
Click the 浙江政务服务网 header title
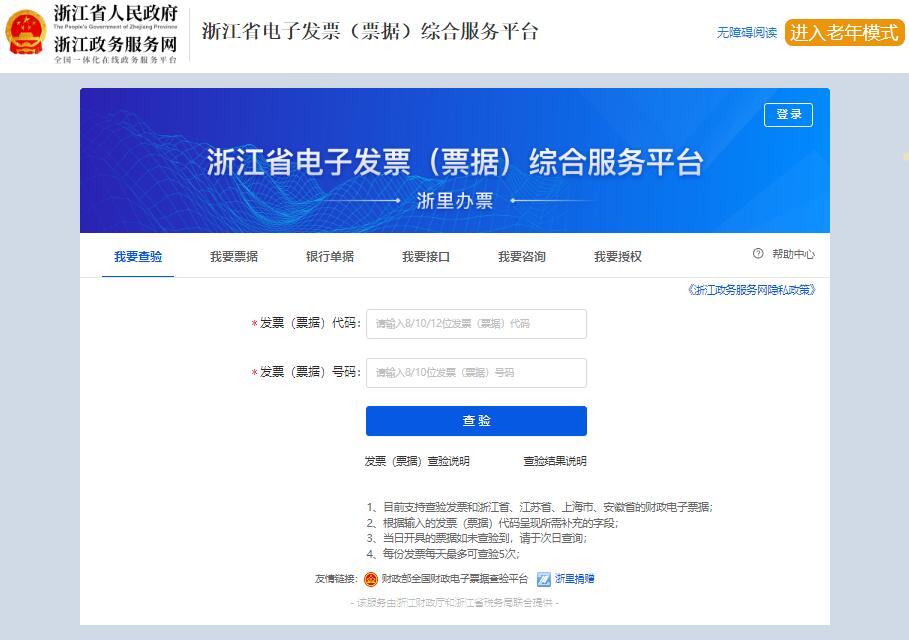tap(115, 44)
